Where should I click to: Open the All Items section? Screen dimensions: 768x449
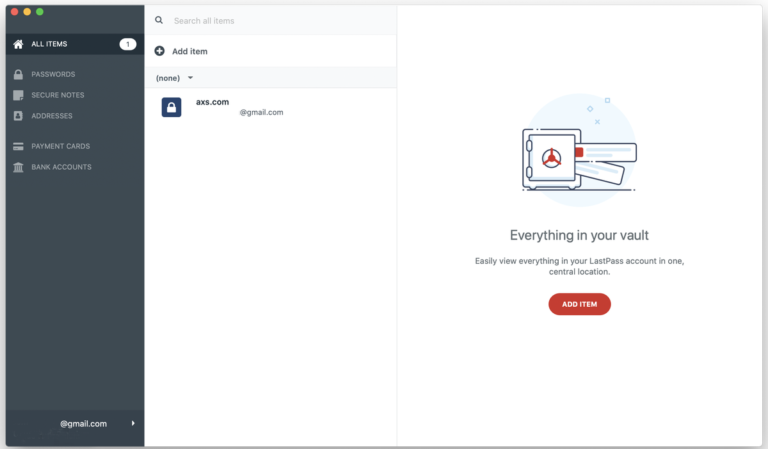(75, 44)
